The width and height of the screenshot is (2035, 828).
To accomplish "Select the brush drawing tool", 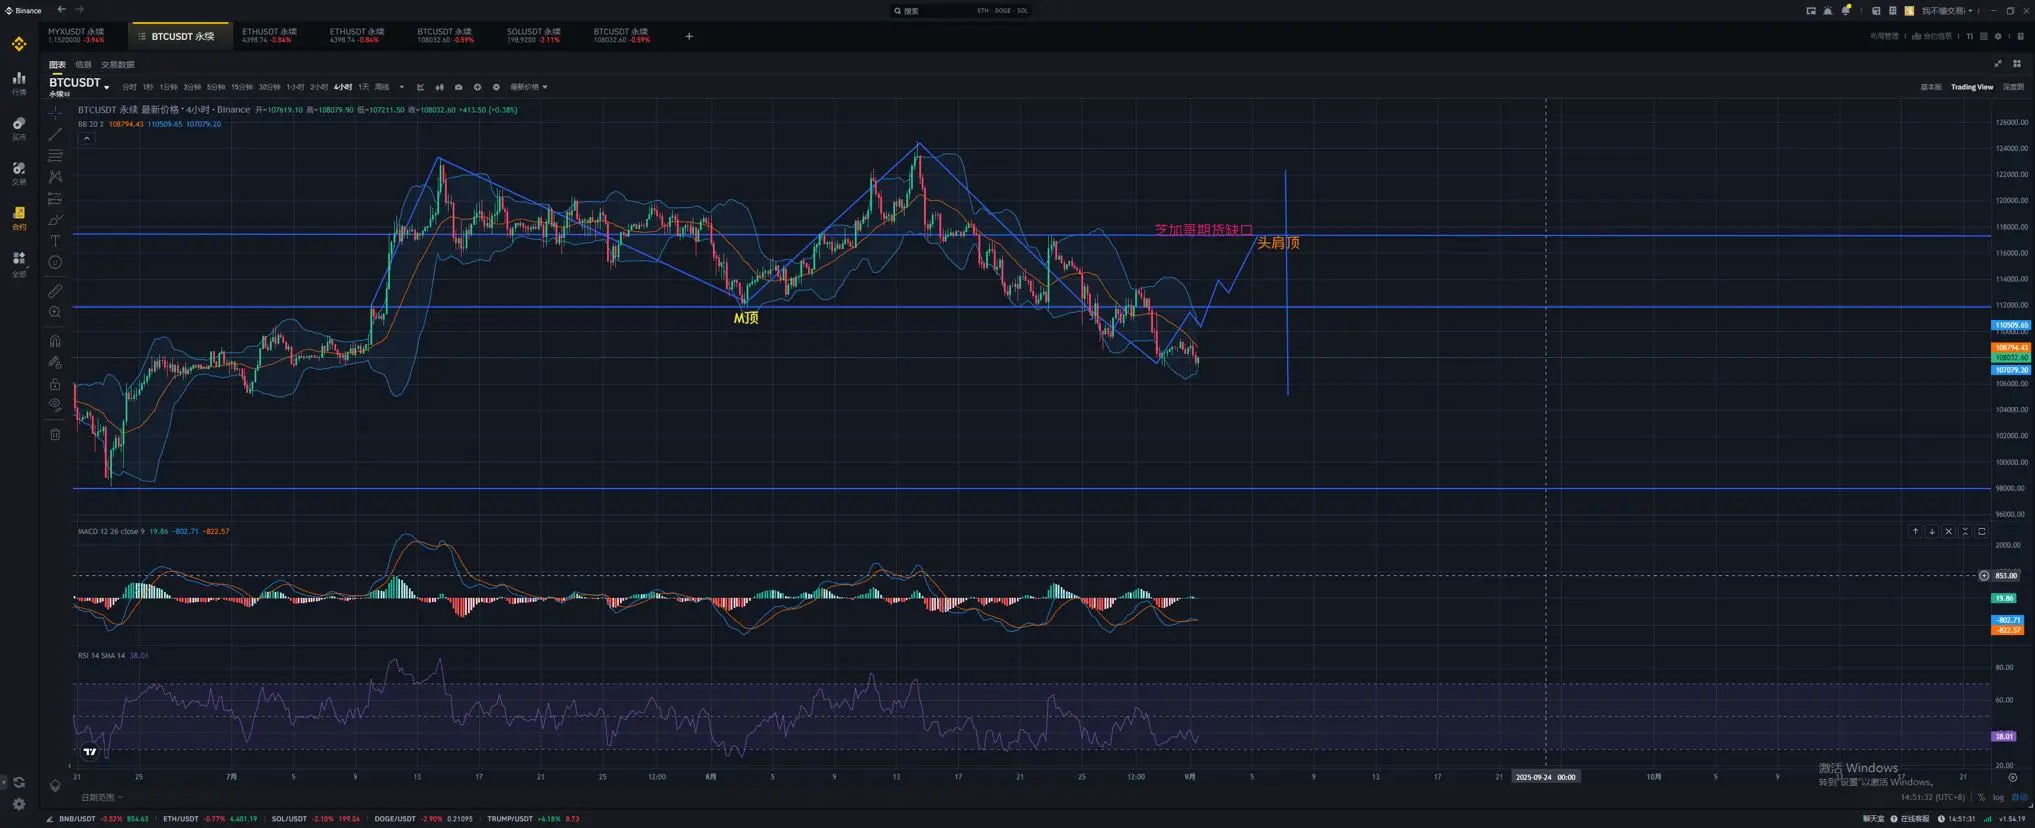I will click(55, 220).
